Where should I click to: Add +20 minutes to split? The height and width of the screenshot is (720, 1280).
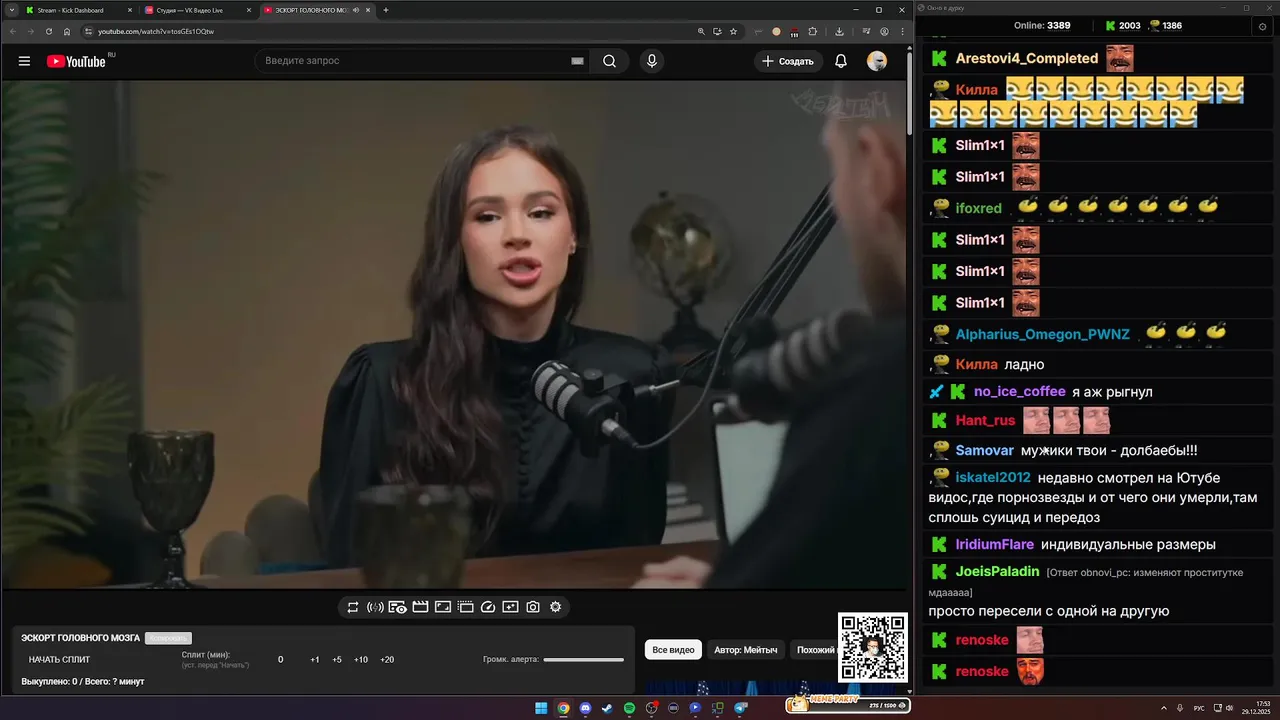pos(387,660)
